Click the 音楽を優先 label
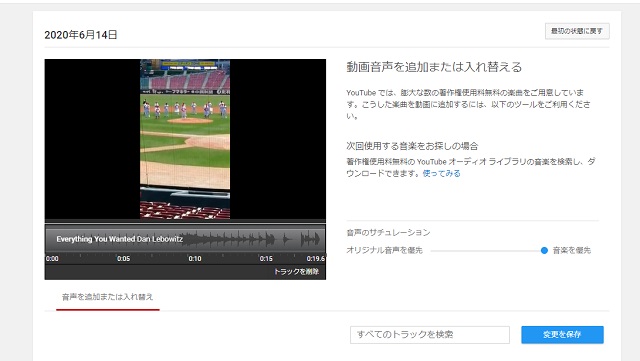Screen dimensions: 640x361 coord(571,250)
